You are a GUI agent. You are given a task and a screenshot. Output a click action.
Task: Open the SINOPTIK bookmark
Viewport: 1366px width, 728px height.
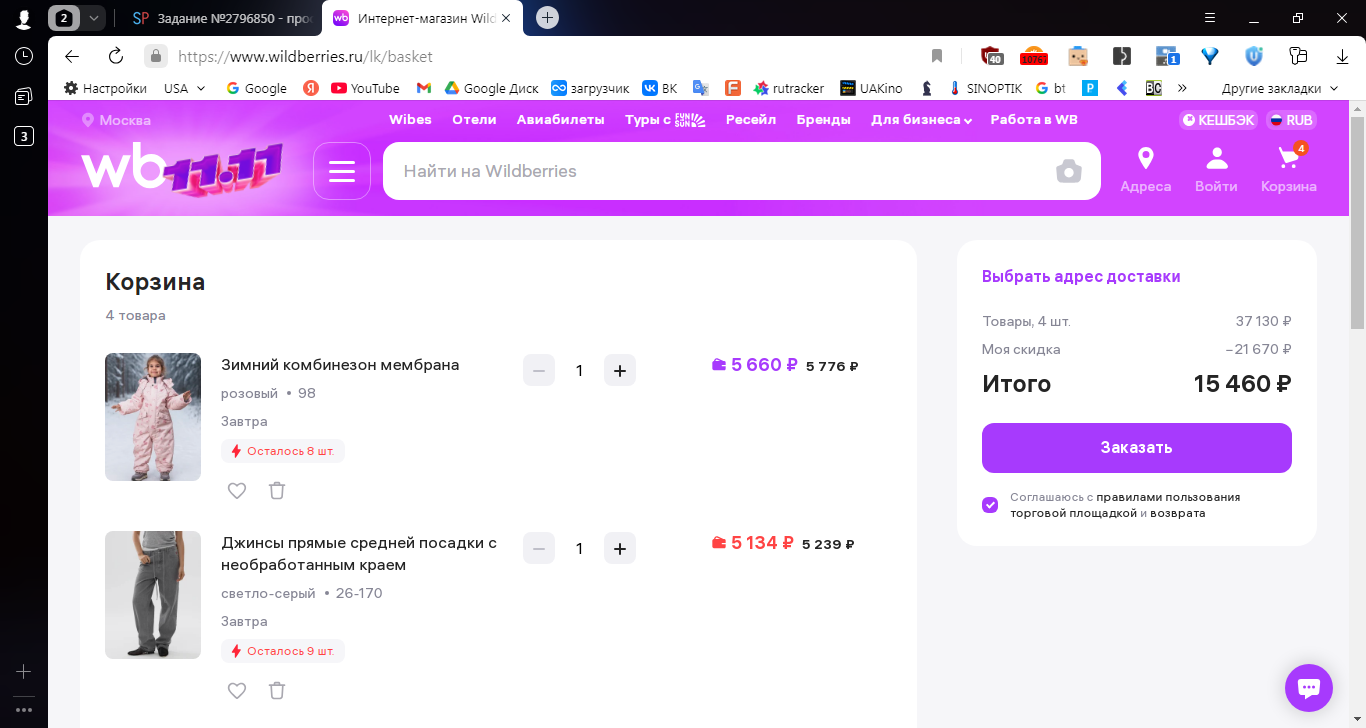coord(986,88)
